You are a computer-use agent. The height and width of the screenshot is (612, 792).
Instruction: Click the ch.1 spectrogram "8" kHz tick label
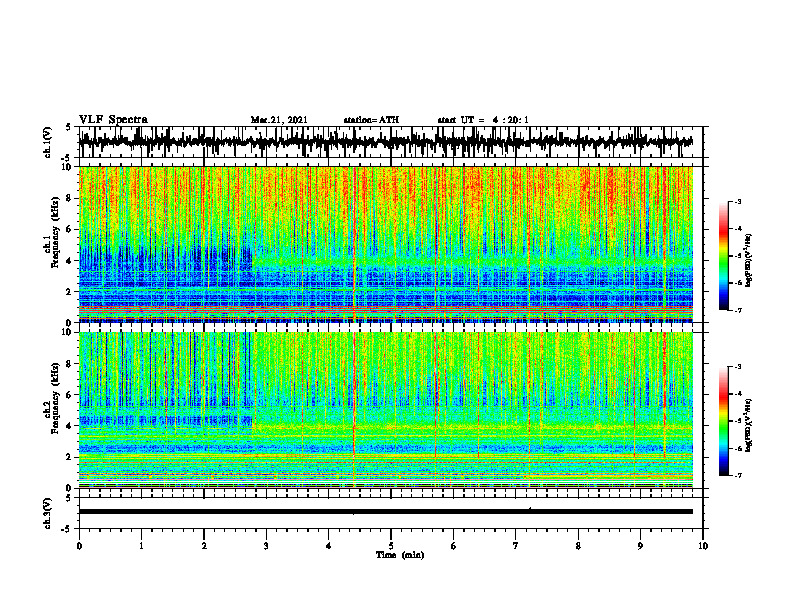[x=70, y=198]
